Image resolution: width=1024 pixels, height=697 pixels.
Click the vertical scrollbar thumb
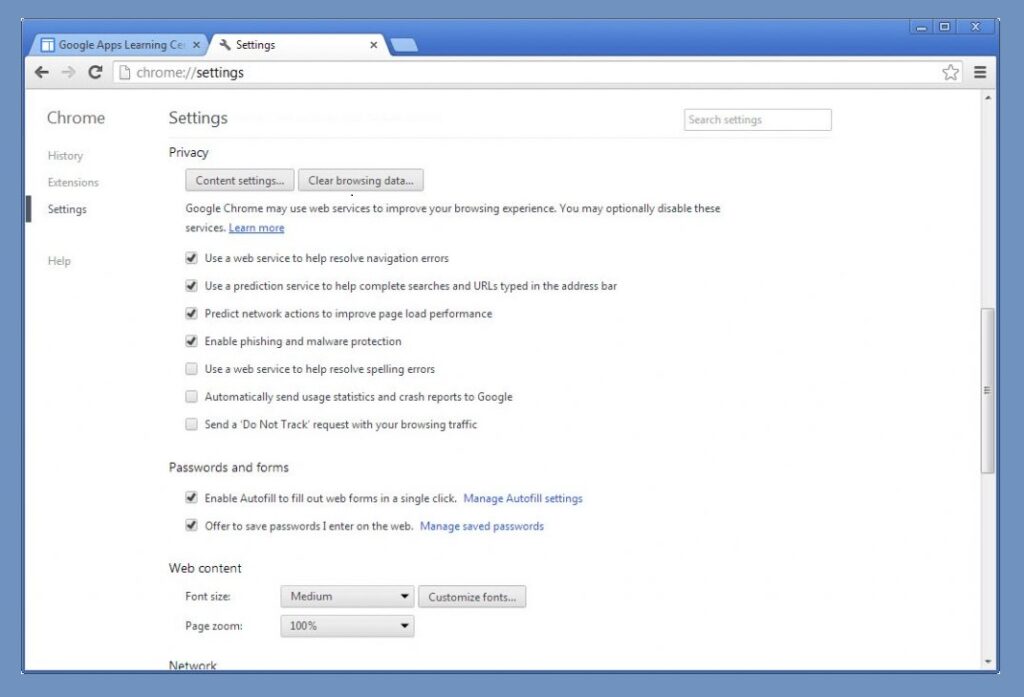pos(987,390)
